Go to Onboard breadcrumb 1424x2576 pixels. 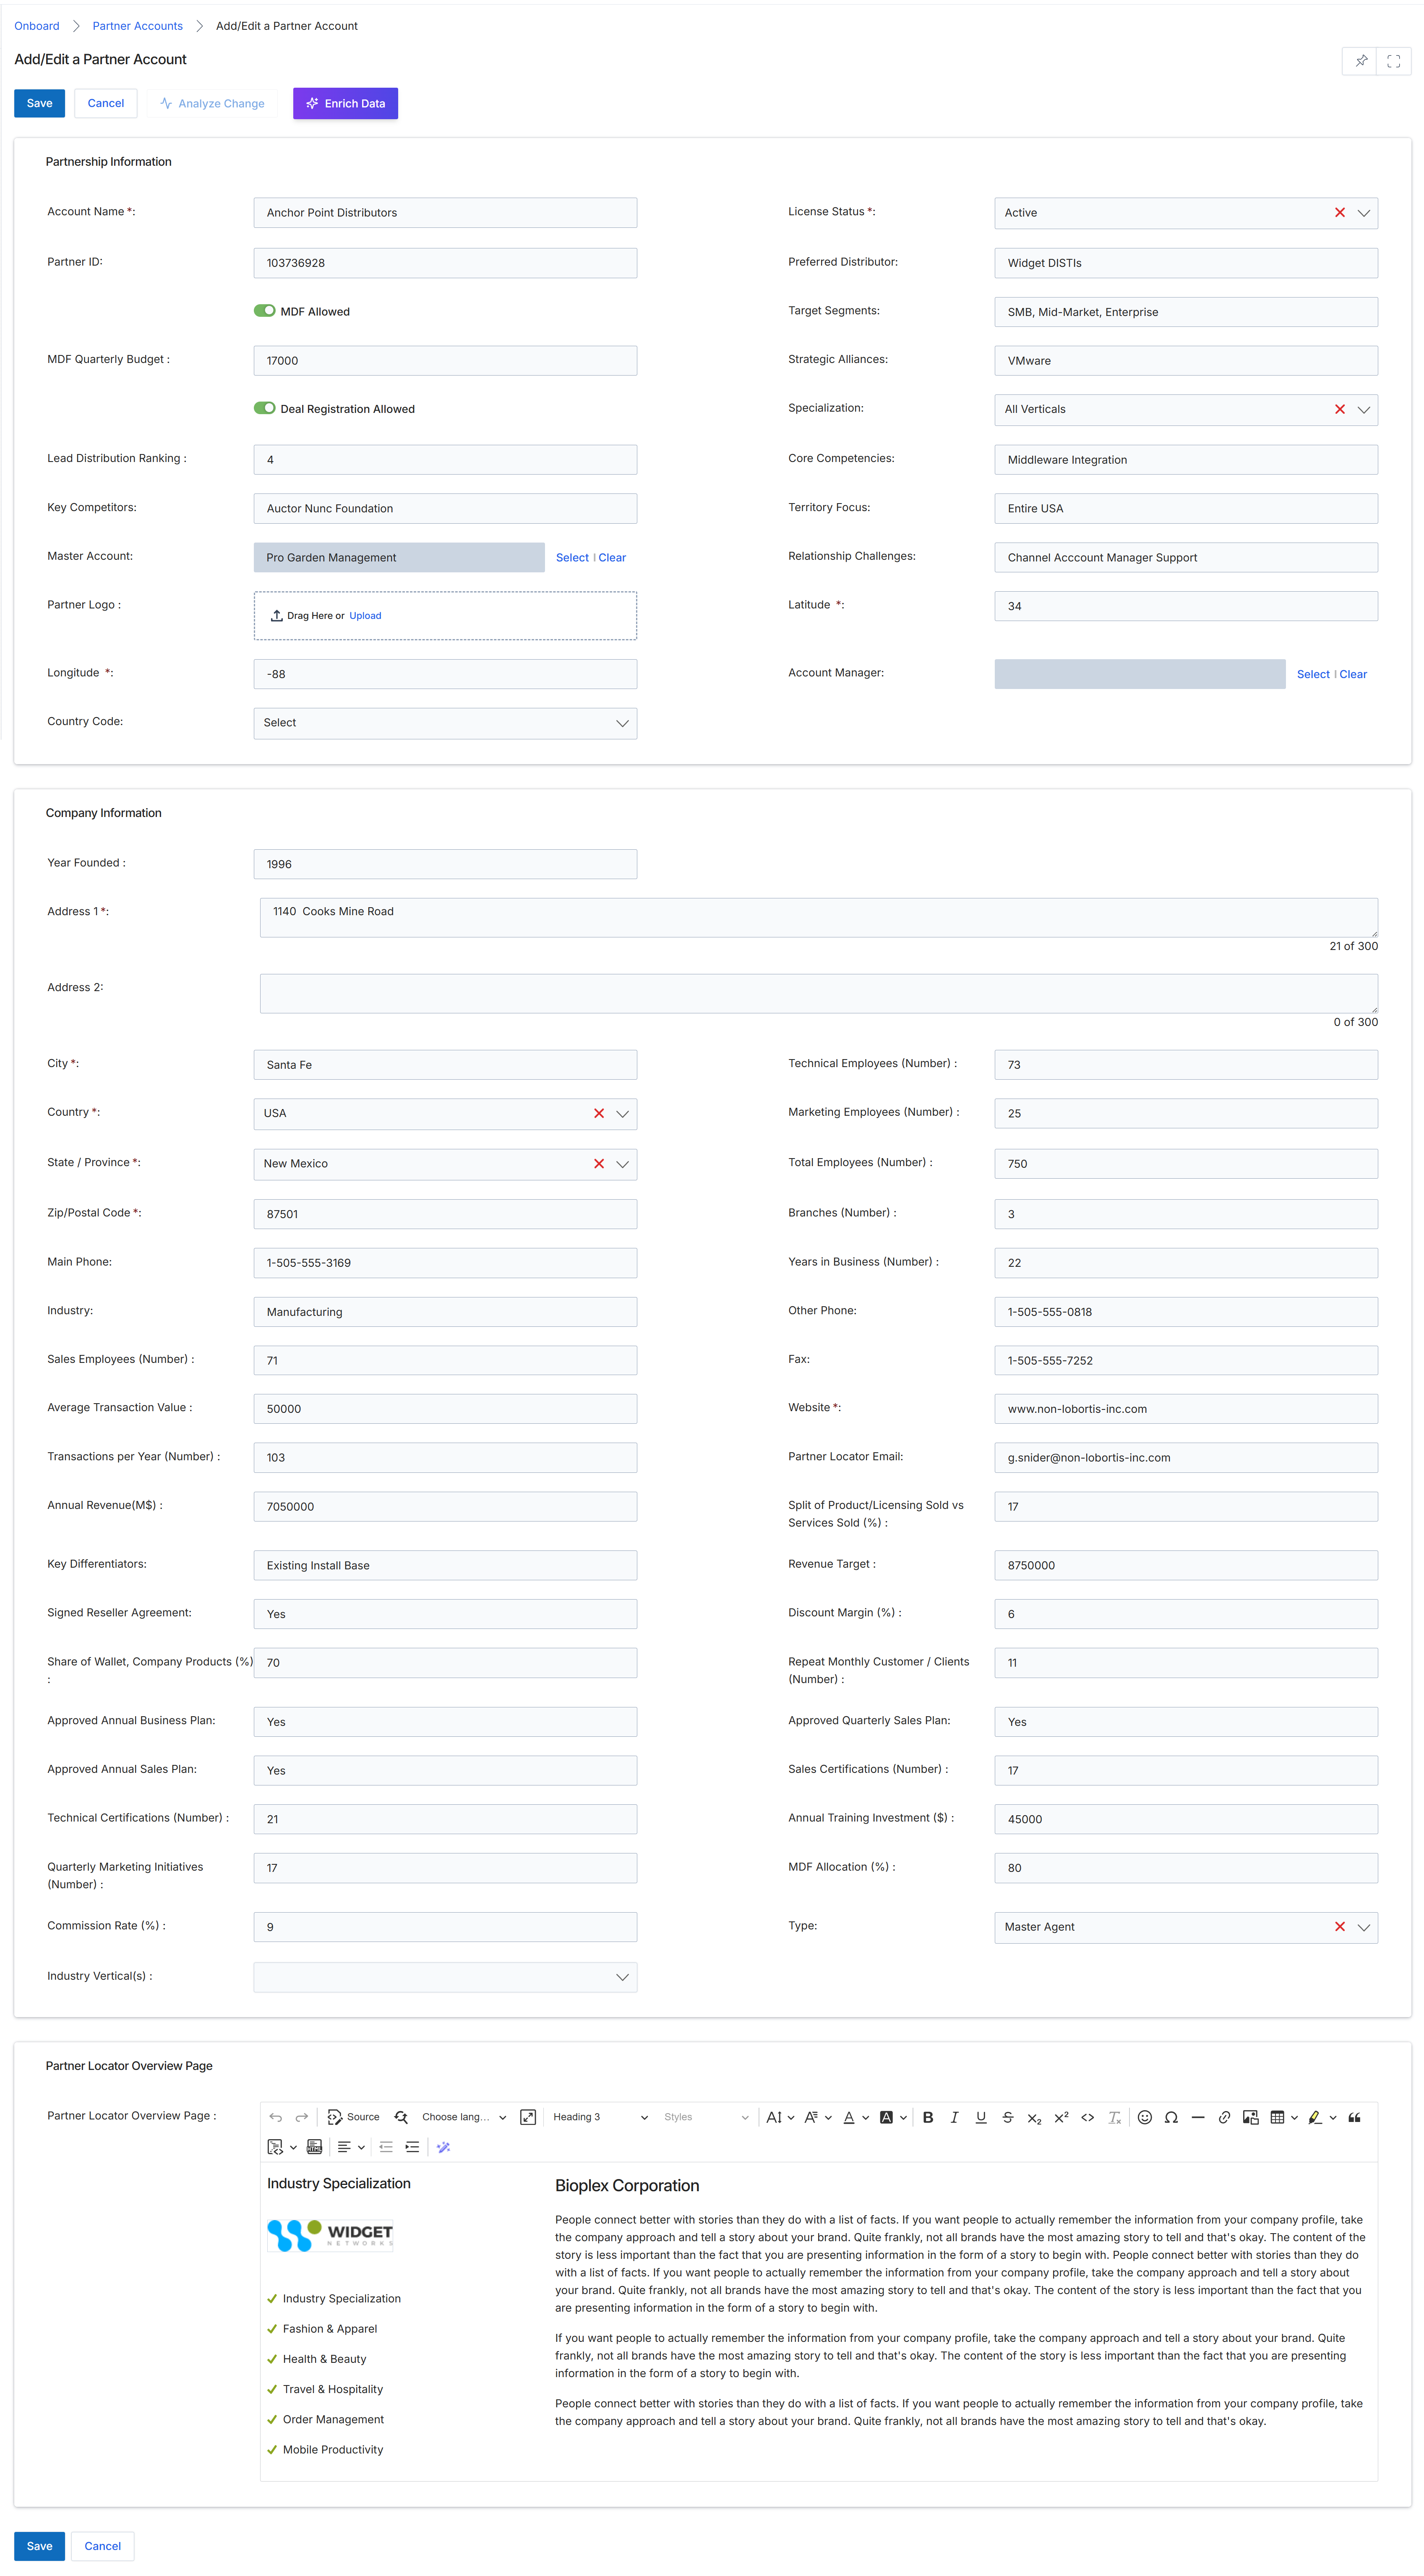click(37, 26)
